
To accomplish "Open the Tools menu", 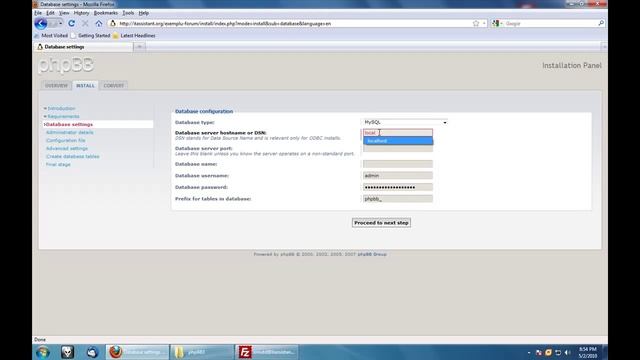I will [128, 13].
